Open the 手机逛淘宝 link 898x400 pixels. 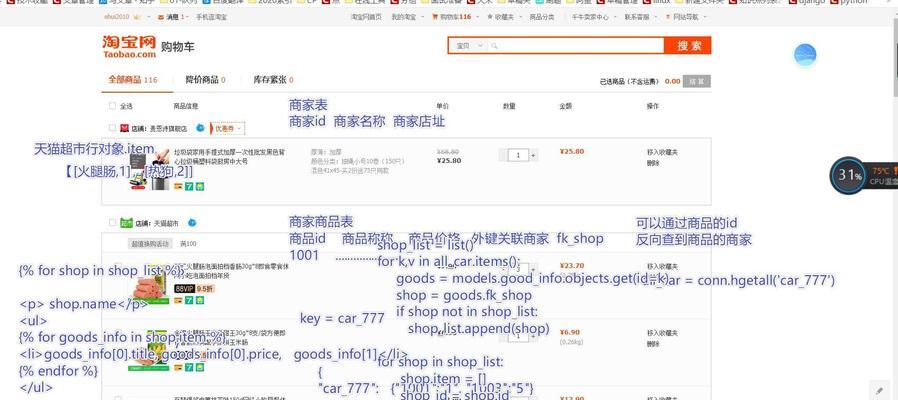coord(211,17)
